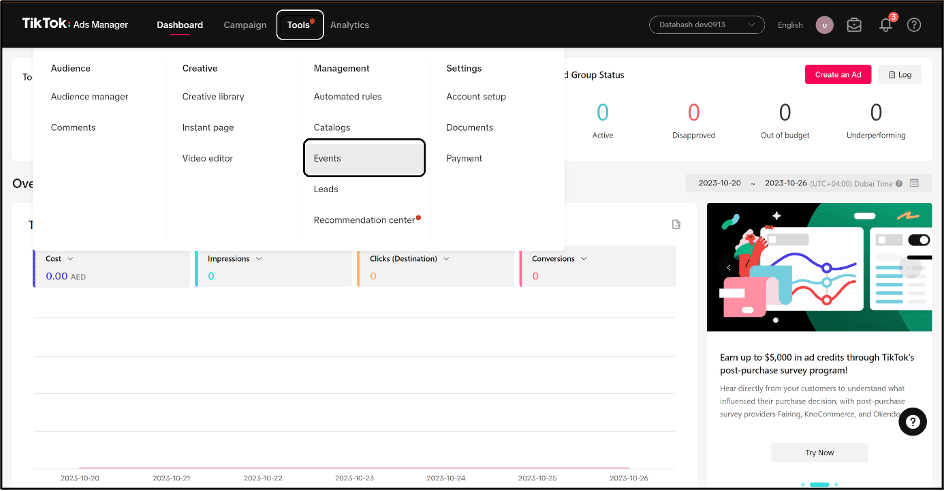
Task: Select Events from the Tools menu
Action: [364, 158]
